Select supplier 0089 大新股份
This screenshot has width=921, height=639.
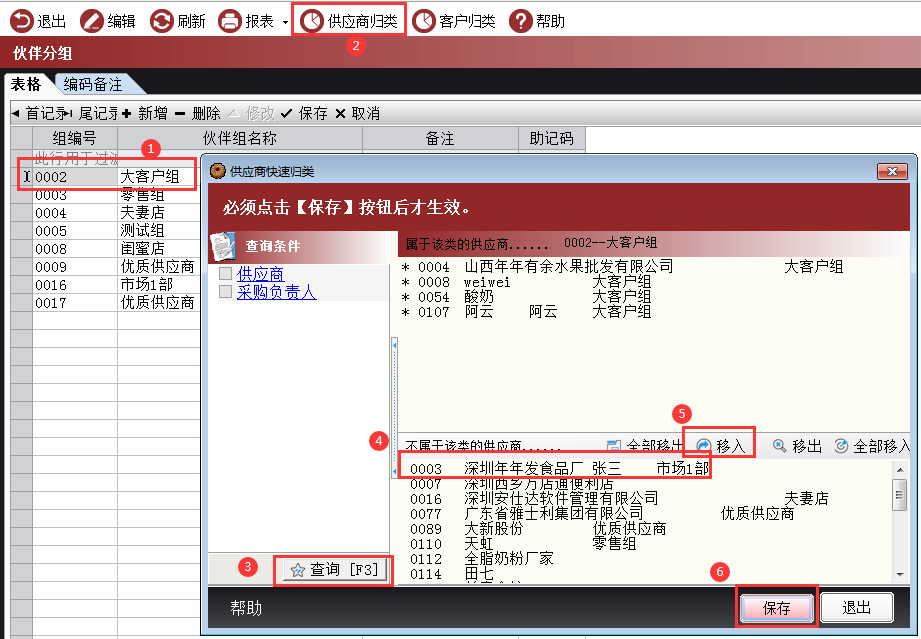pyautogui.click(x=538, y=529)
